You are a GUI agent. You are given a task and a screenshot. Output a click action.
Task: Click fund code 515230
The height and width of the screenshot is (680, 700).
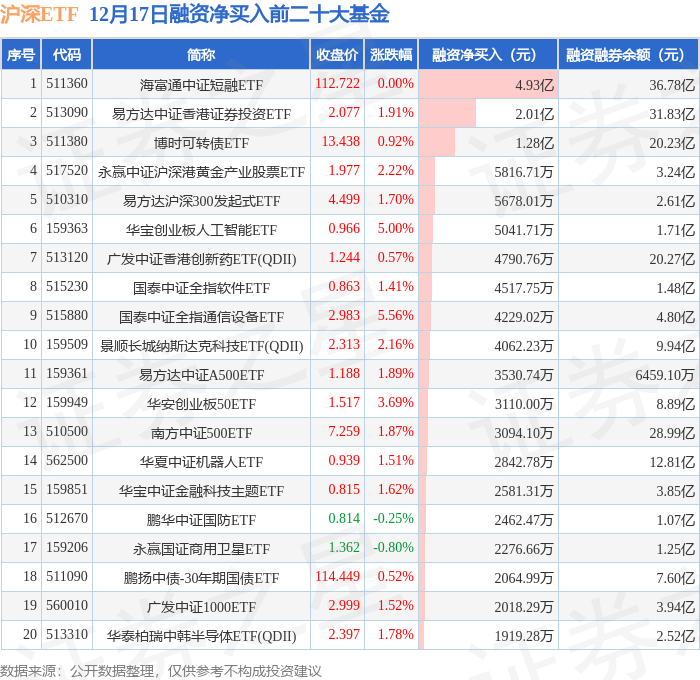coord(67,287)
